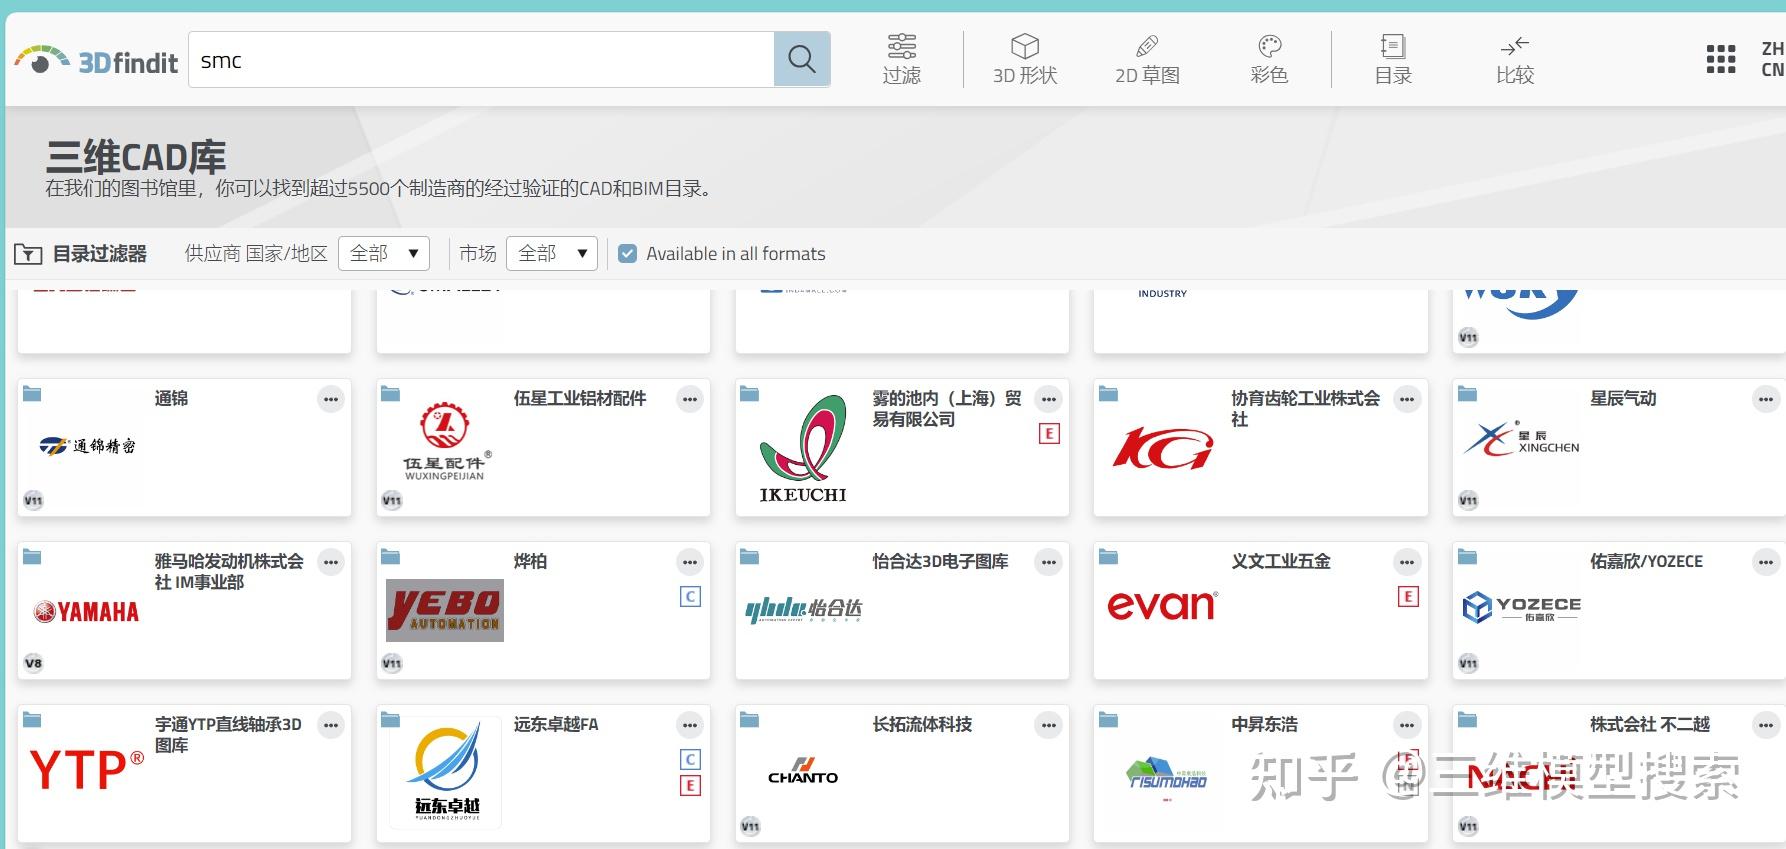Uncheck Available in all formats checkbox
This screenshot has height=849, width=1786.
(x=628, y=254)
